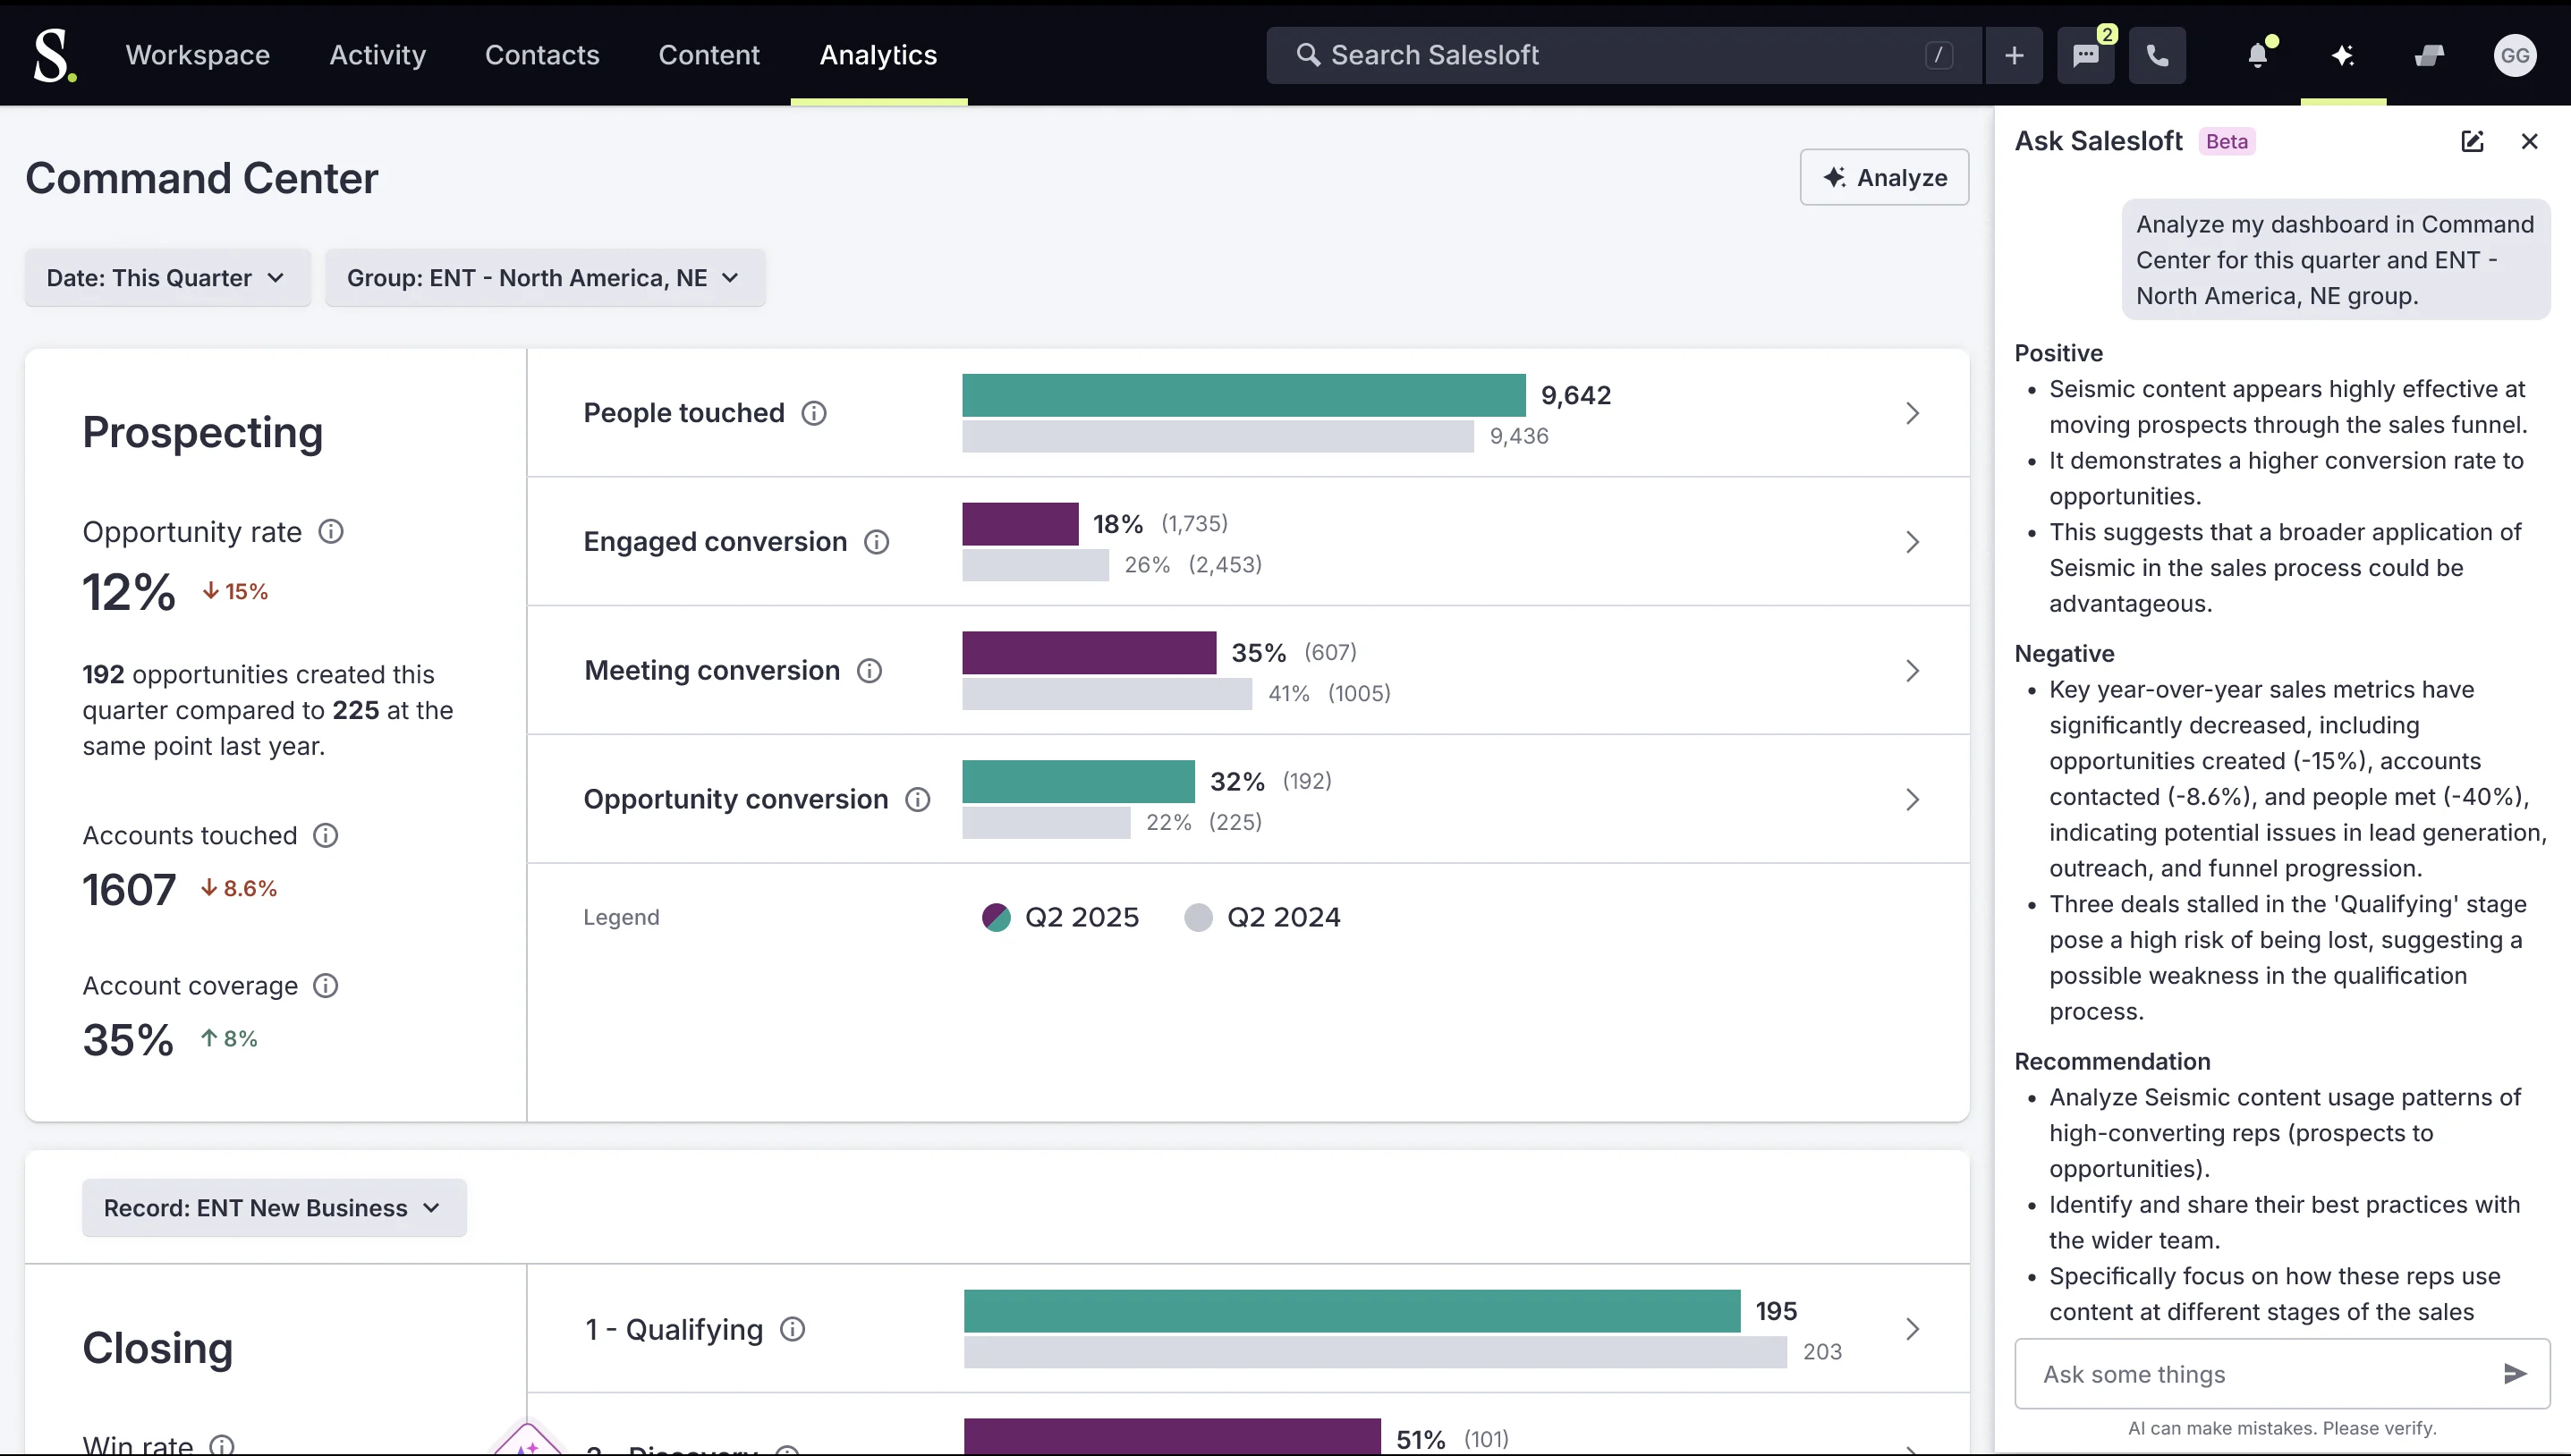Click the plus create-new icon
Screen dimensions: 2571x1456
click(x=2014, y=55)
